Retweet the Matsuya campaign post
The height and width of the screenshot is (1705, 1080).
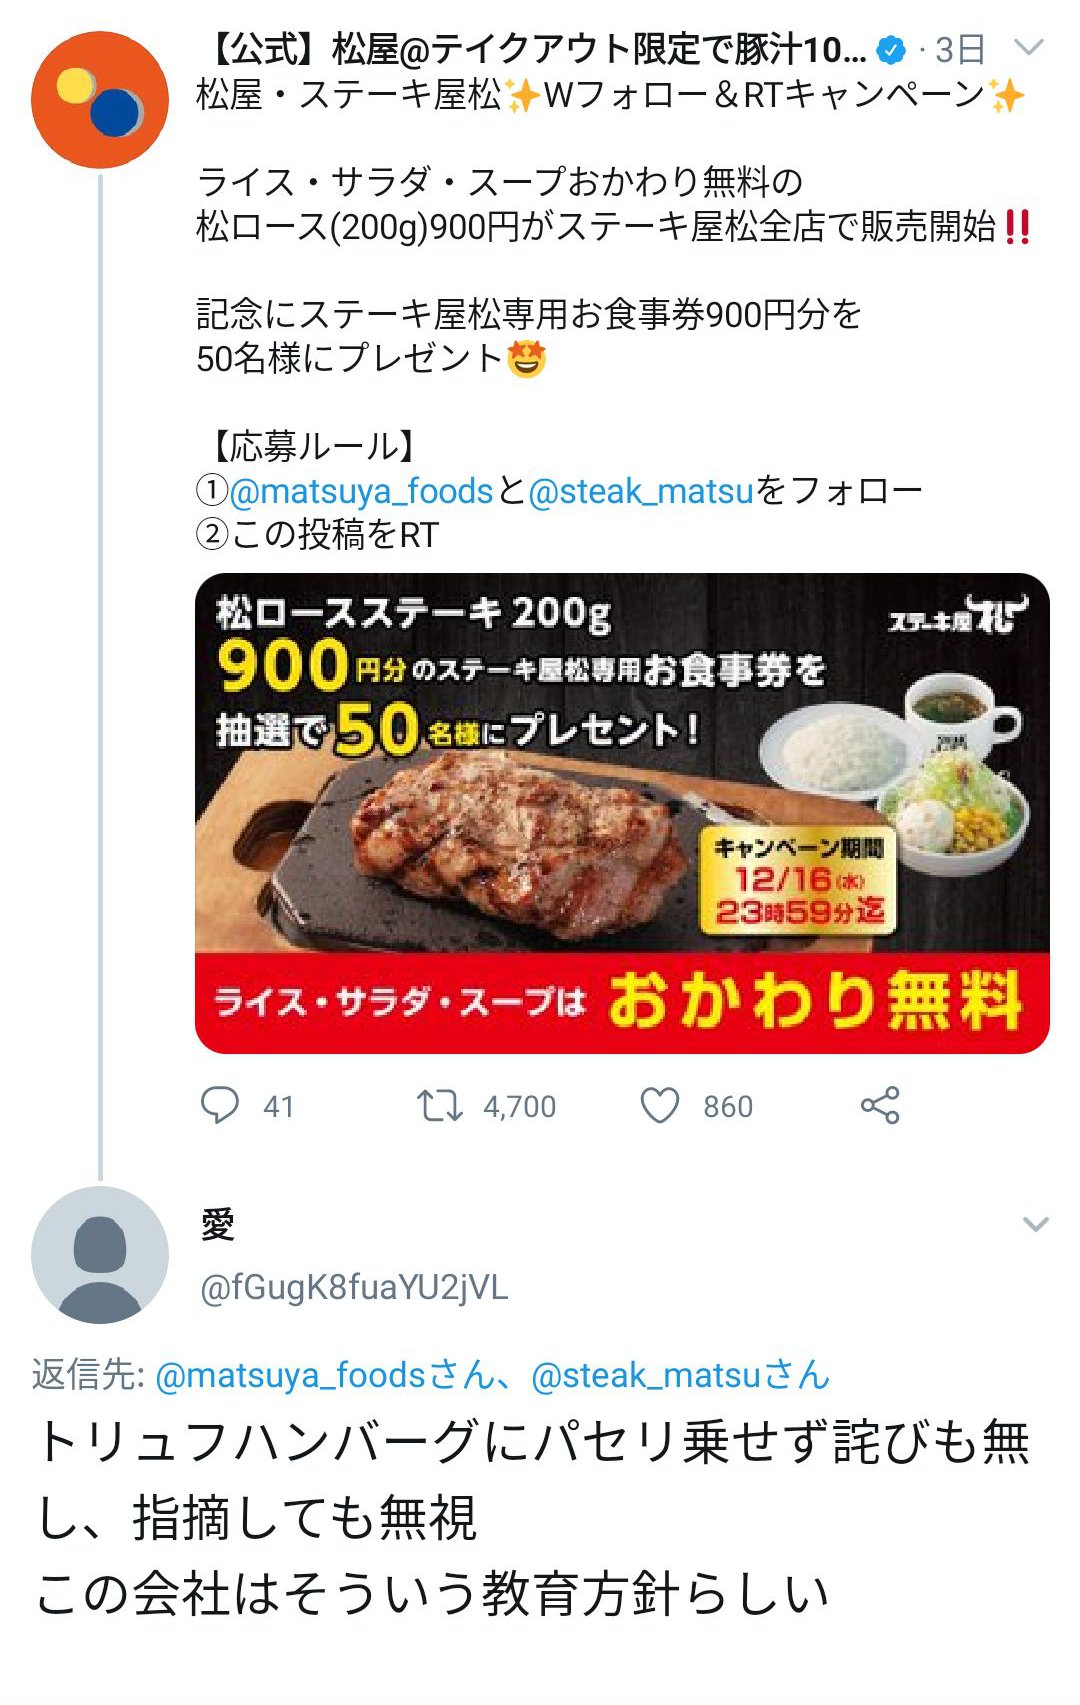pyautogui.click(x=439, y=1105)
